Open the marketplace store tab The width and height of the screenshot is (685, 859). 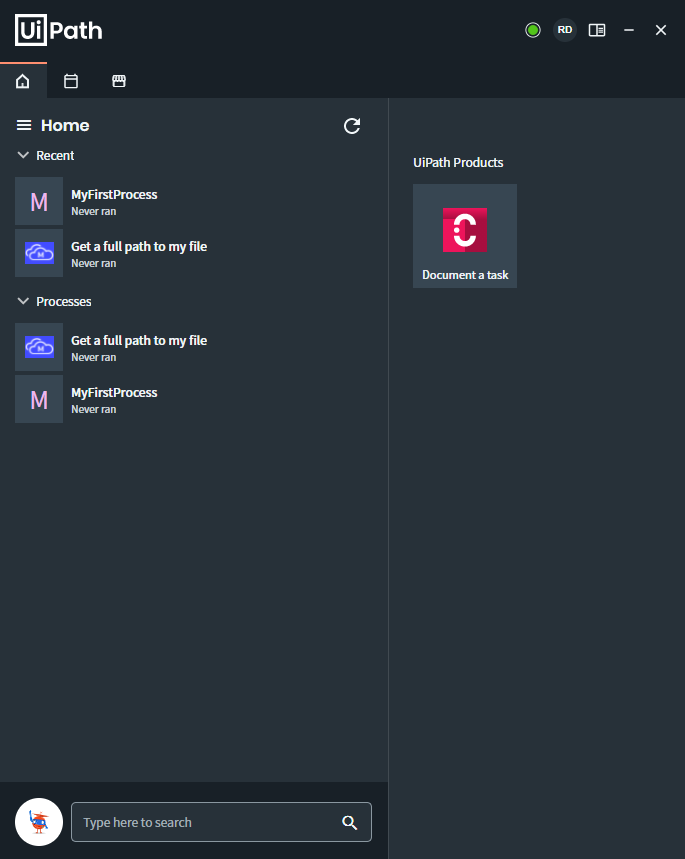(x=119, y=81)
